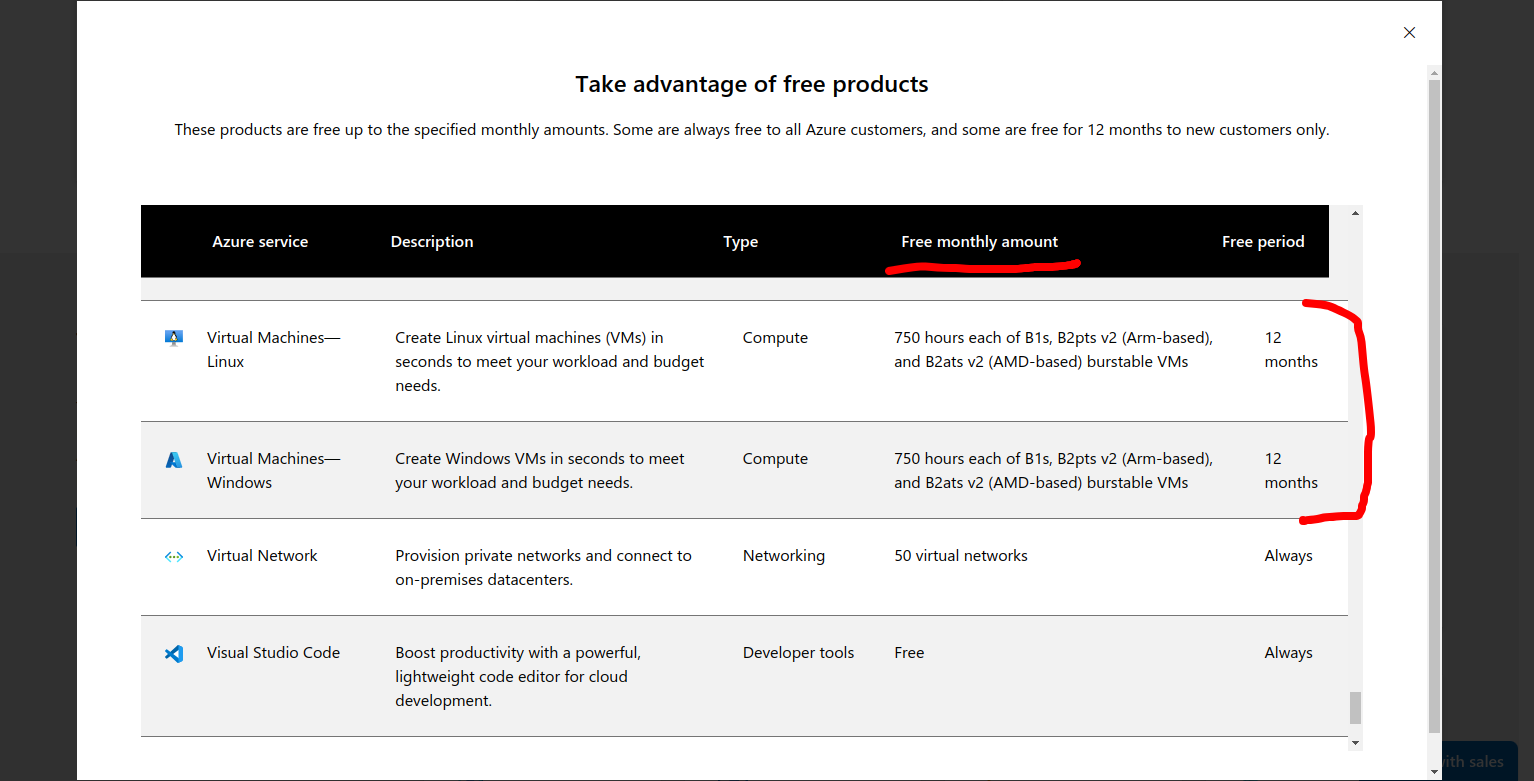1534x781 pixels.
Task: Click the Boost productivity description text
Action: pos(518,677)
